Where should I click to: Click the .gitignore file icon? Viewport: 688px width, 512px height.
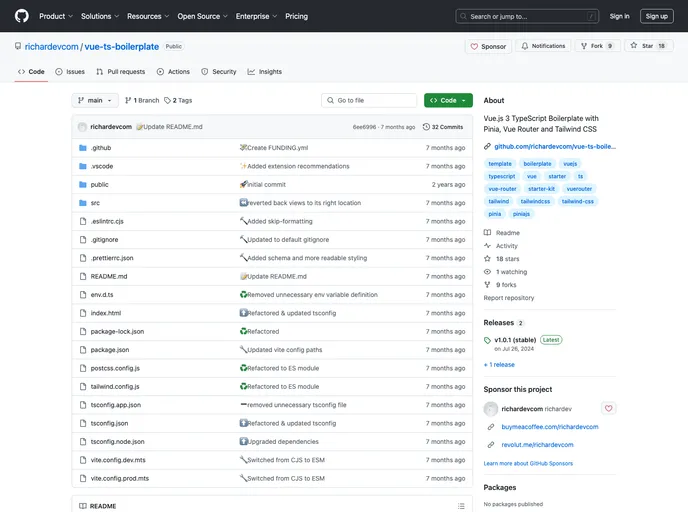pyautogui.click(x=82, y=240)
